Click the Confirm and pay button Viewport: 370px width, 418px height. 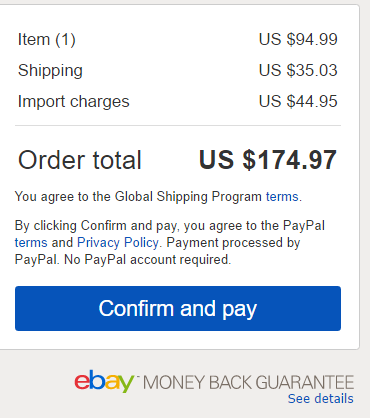coord(178,308)
